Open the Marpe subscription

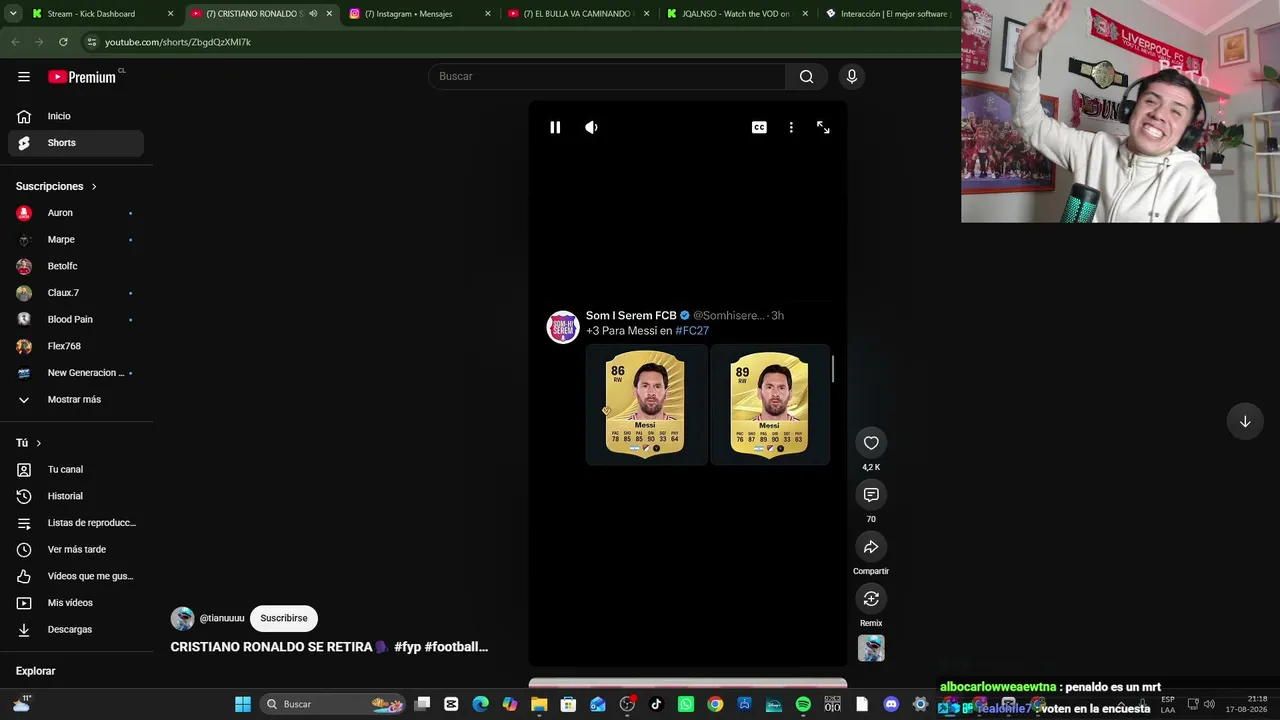coord(76,240)
